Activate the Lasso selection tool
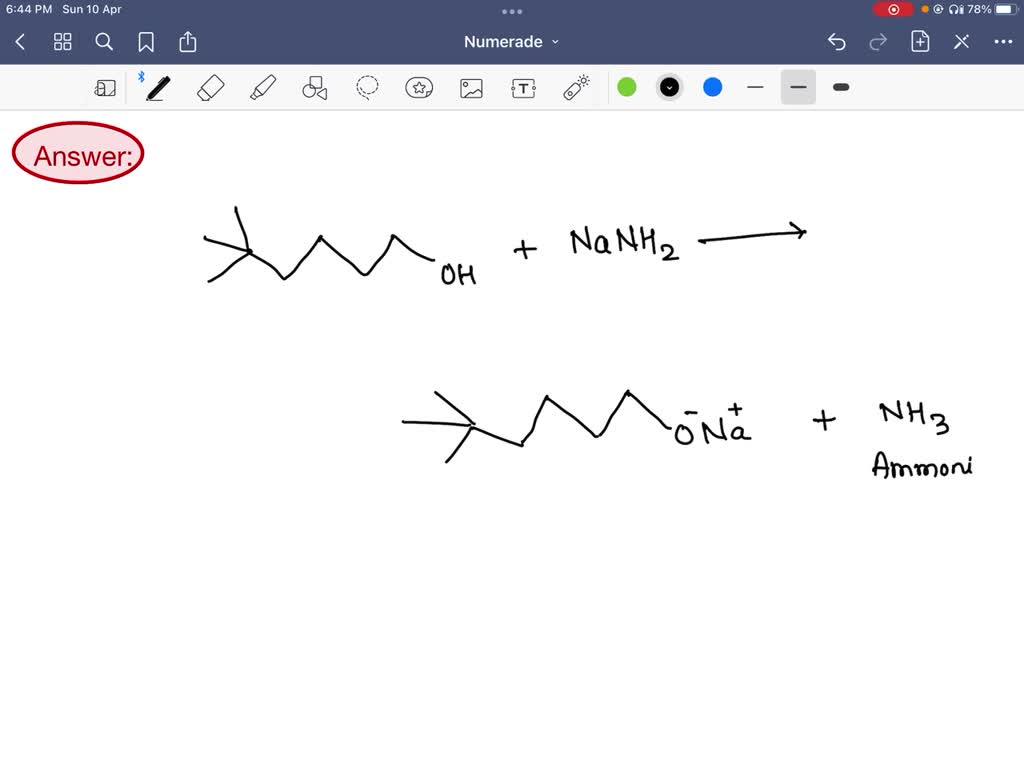 pyautogui.click(x=367, y=87)
